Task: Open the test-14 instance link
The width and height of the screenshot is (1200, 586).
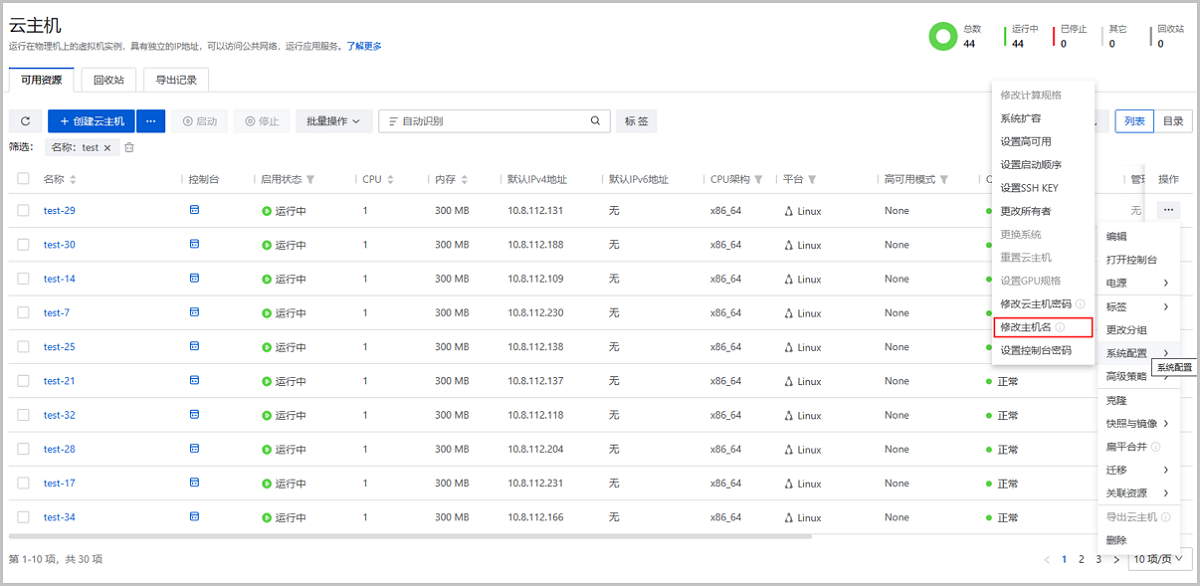Action: [x=59, y=279]
